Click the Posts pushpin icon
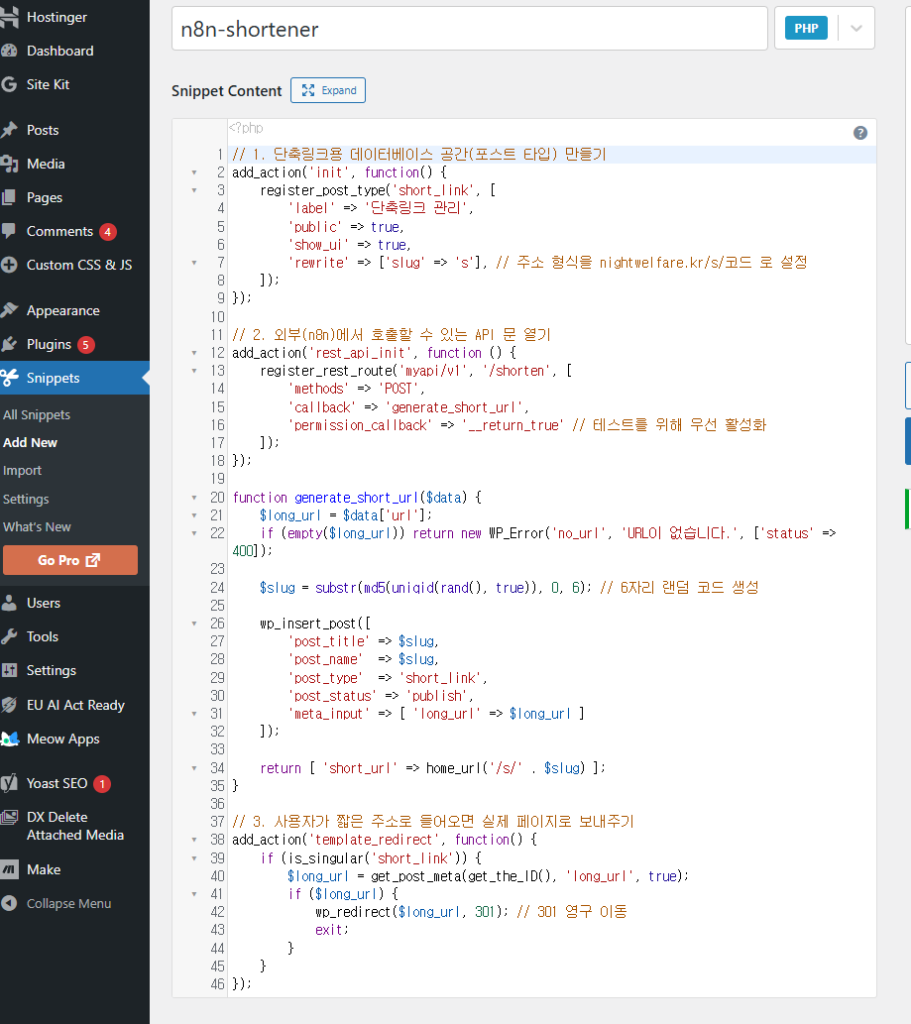911x1024 pixels. [x=10, y=130]
